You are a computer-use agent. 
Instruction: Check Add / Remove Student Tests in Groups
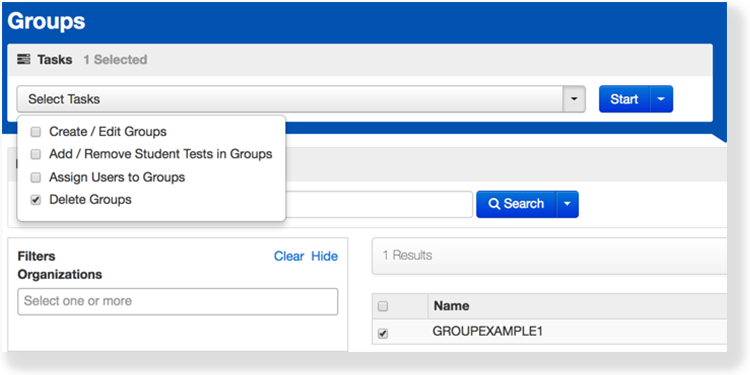pos(35,154)
